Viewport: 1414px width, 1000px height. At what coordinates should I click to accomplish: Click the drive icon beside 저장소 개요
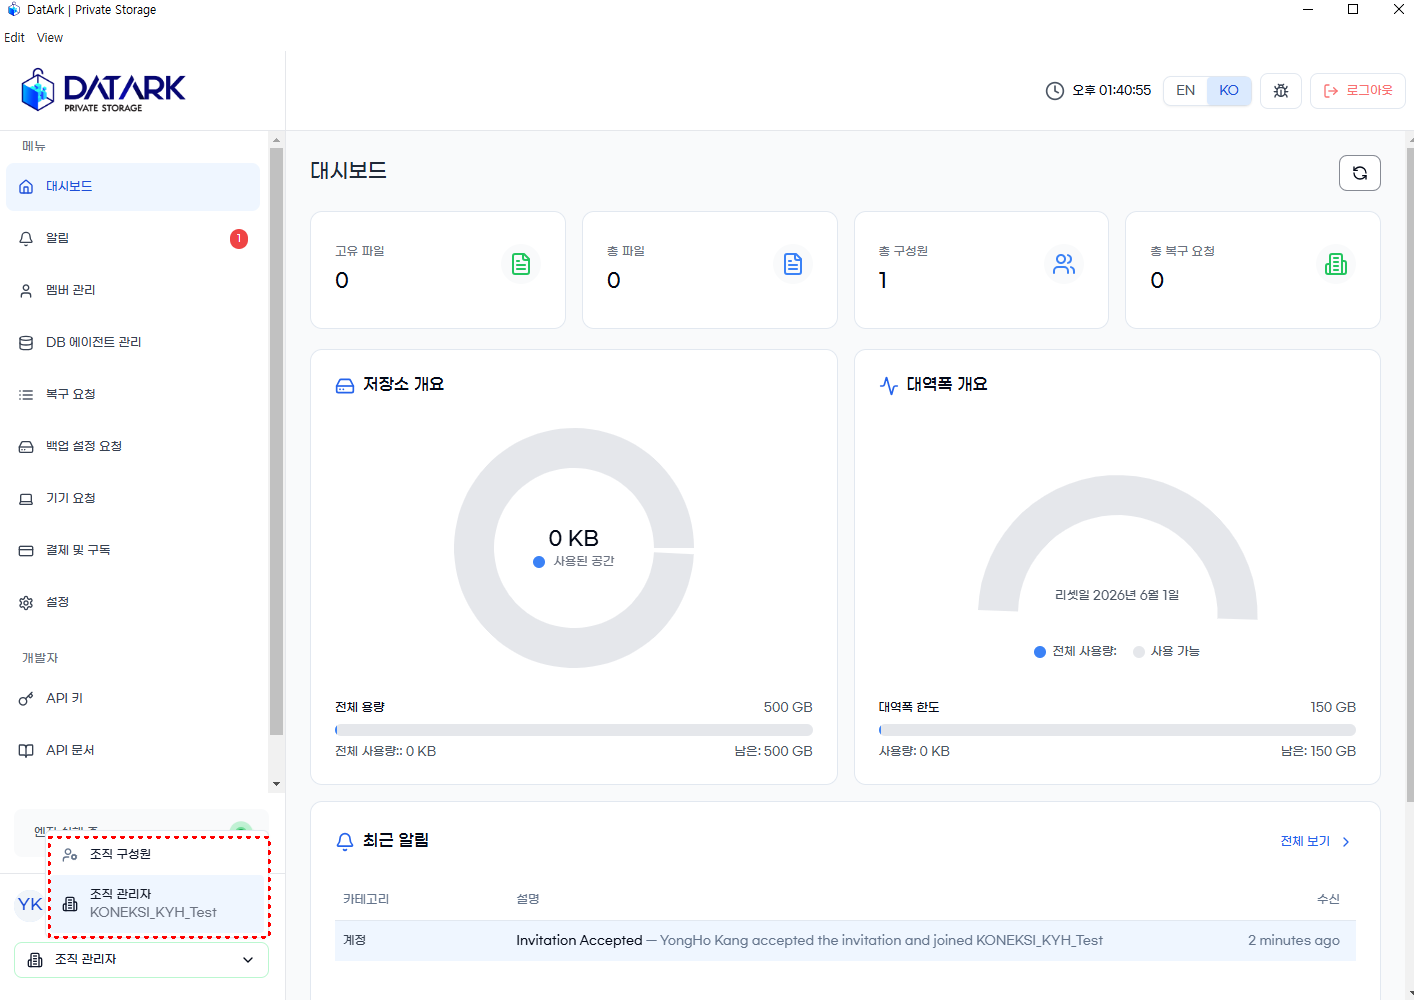(x=345, y=386)
